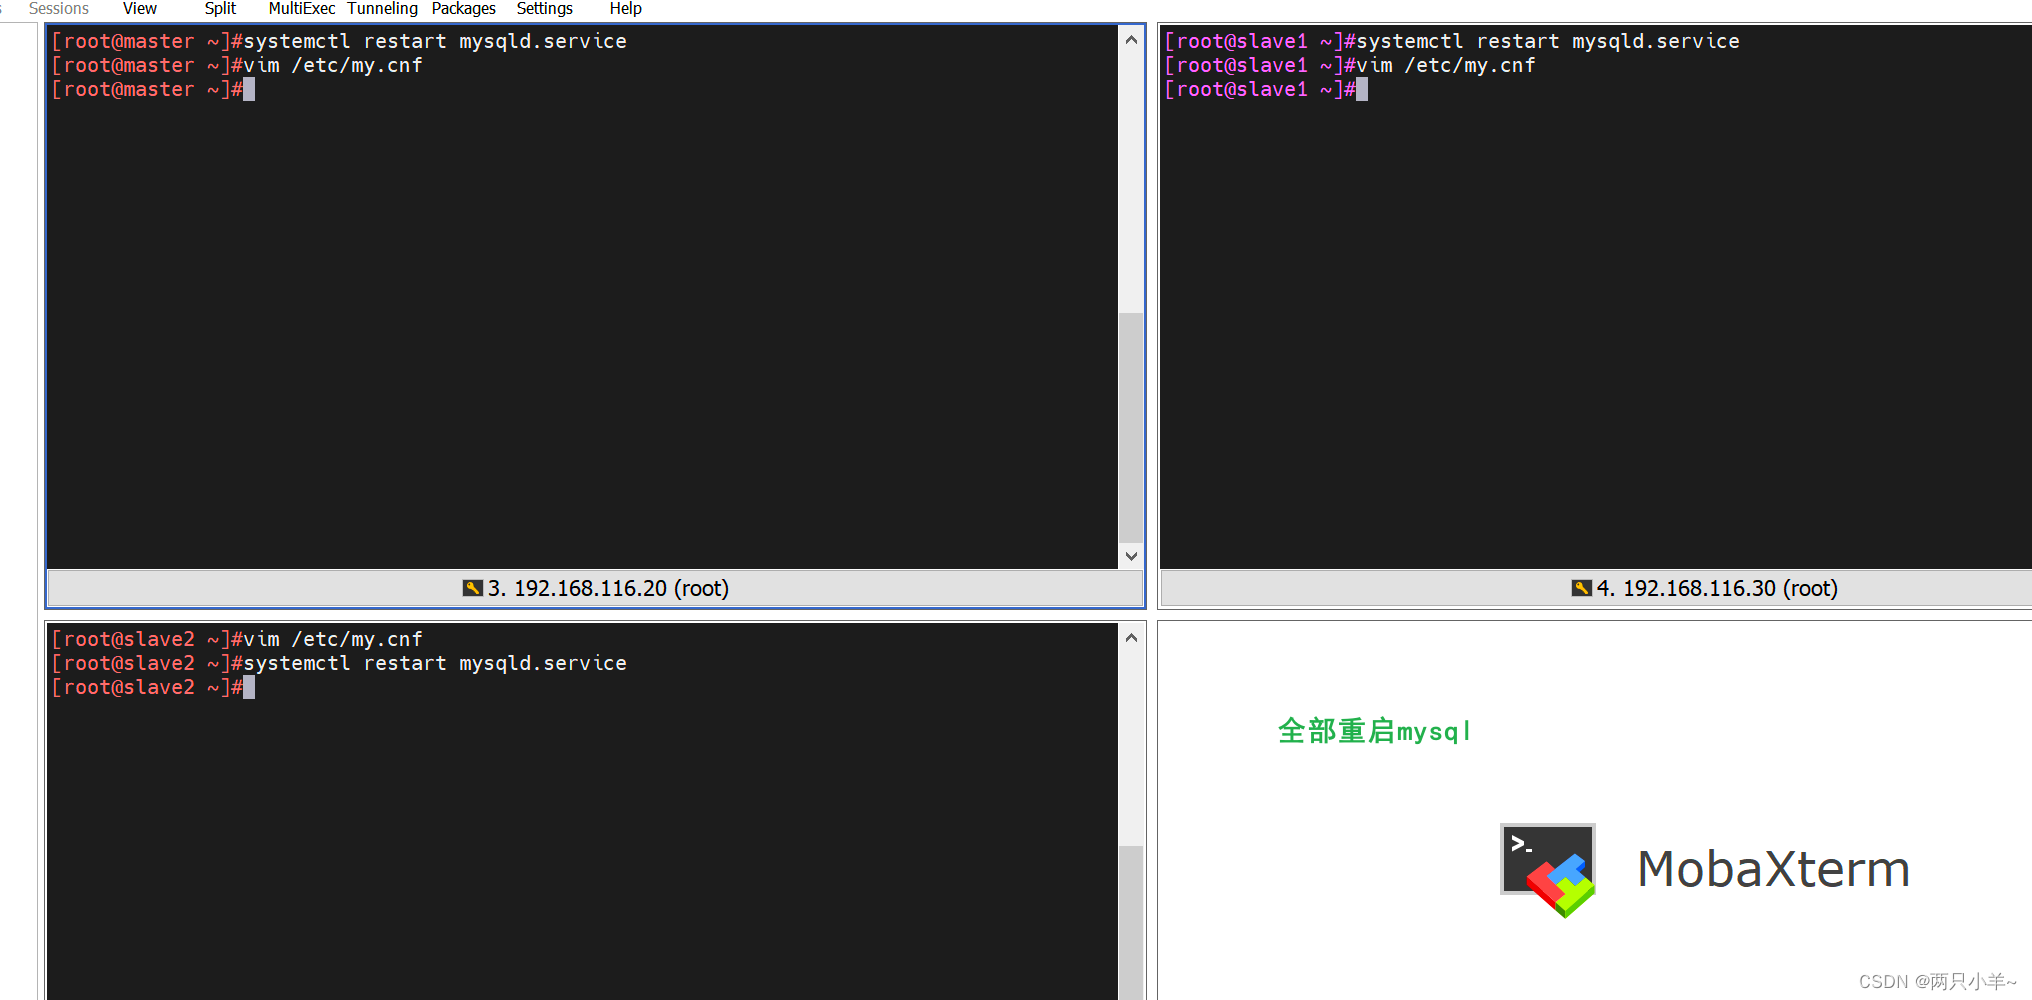Click the scroll-down arrow in the master terminal
Image resolution: width=2032 pixels, height=1000 pixels.
click(x=1131, y=556)
